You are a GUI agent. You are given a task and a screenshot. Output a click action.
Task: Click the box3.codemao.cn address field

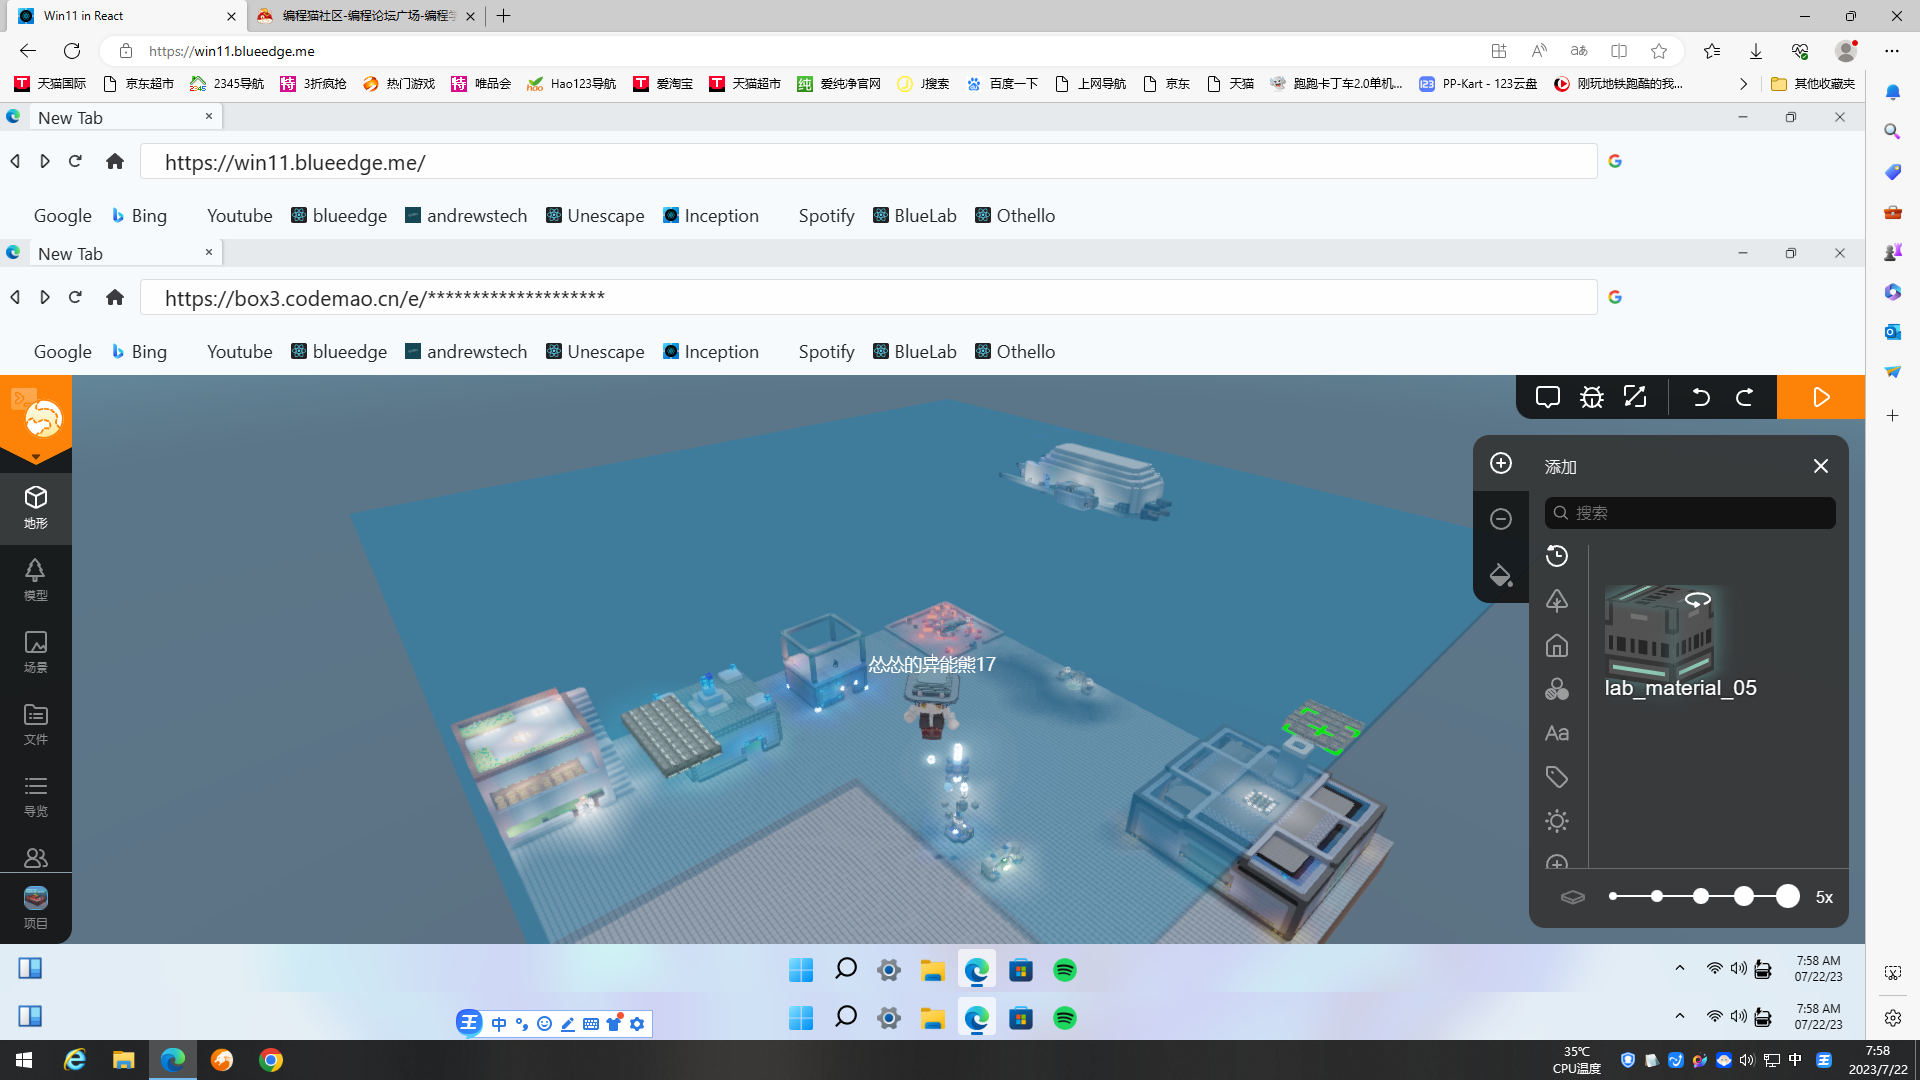coord(868,297)
